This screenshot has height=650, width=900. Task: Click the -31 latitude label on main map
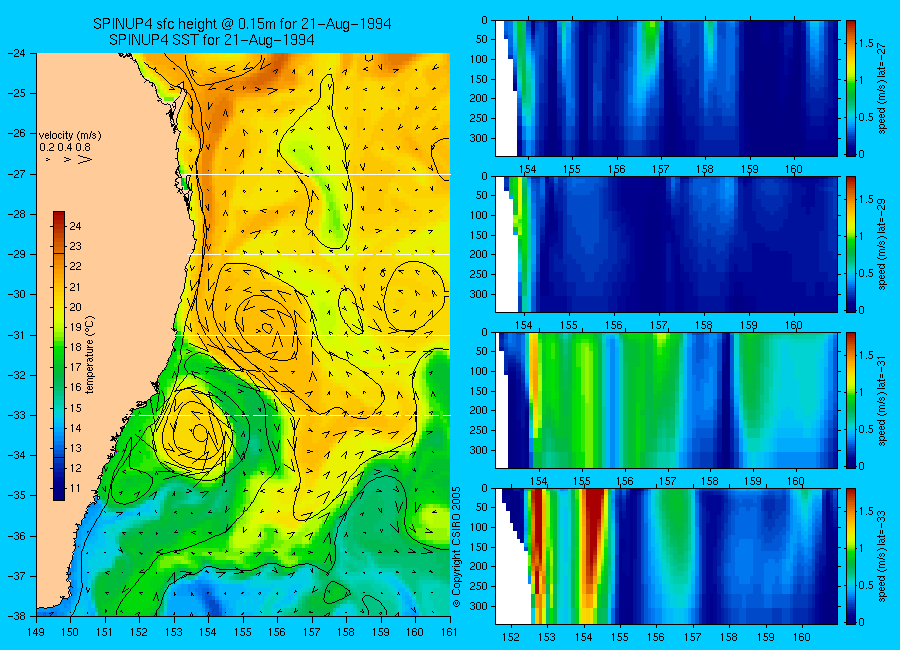[16, 335]
